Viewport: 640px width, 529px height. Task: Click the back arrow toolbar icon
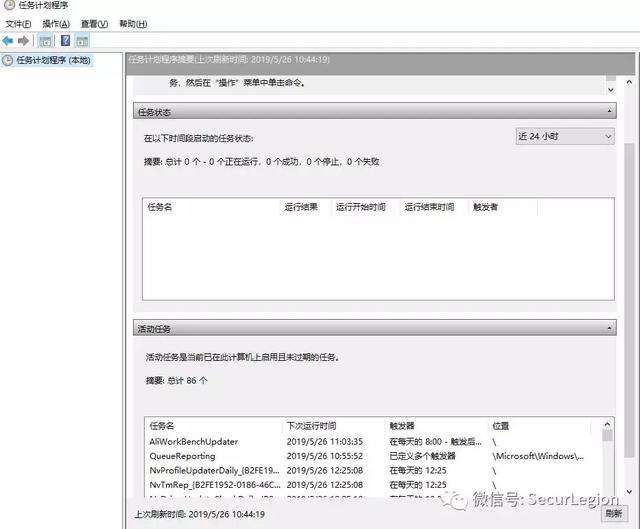(x=8, y=40)
